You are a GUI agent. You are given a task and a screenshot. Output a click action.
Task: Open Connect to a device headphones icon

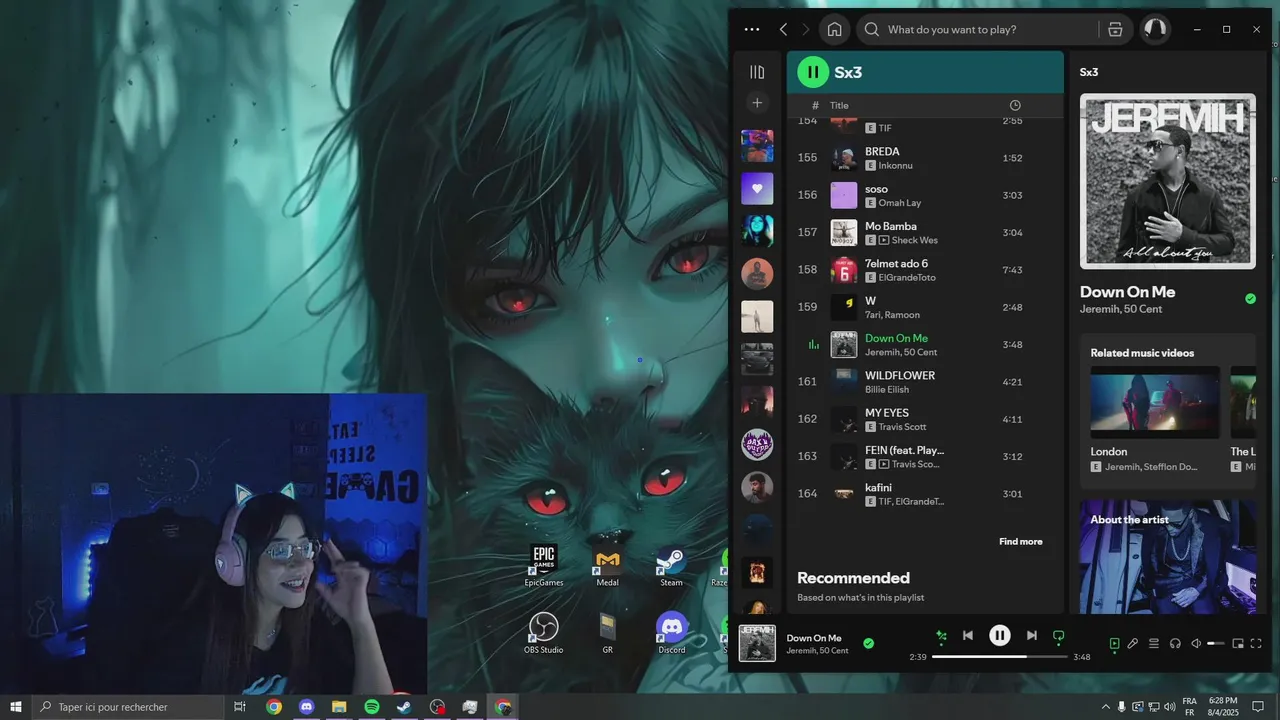click(x=1175, y=644)
